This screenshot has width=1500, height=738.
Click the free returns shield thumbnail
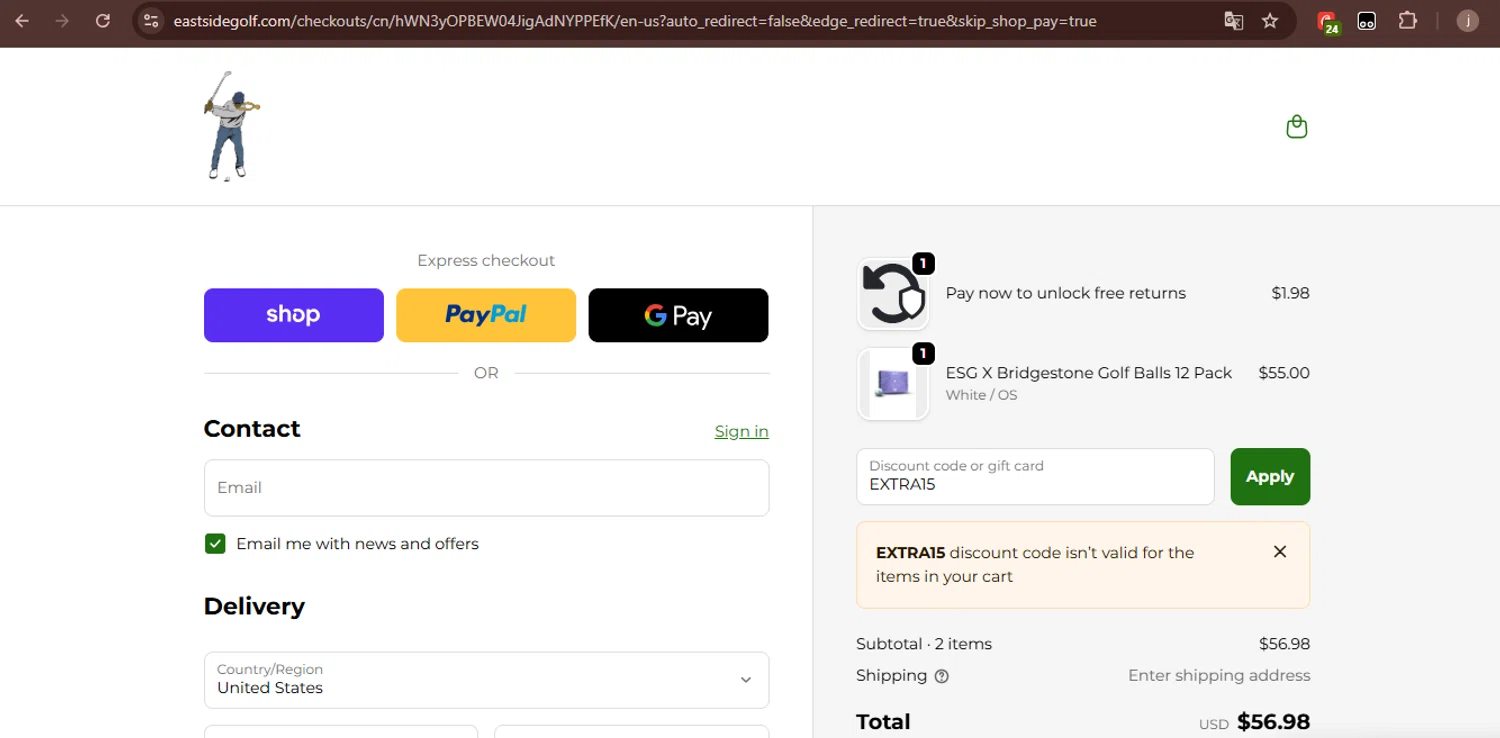[x=893, y=294]
